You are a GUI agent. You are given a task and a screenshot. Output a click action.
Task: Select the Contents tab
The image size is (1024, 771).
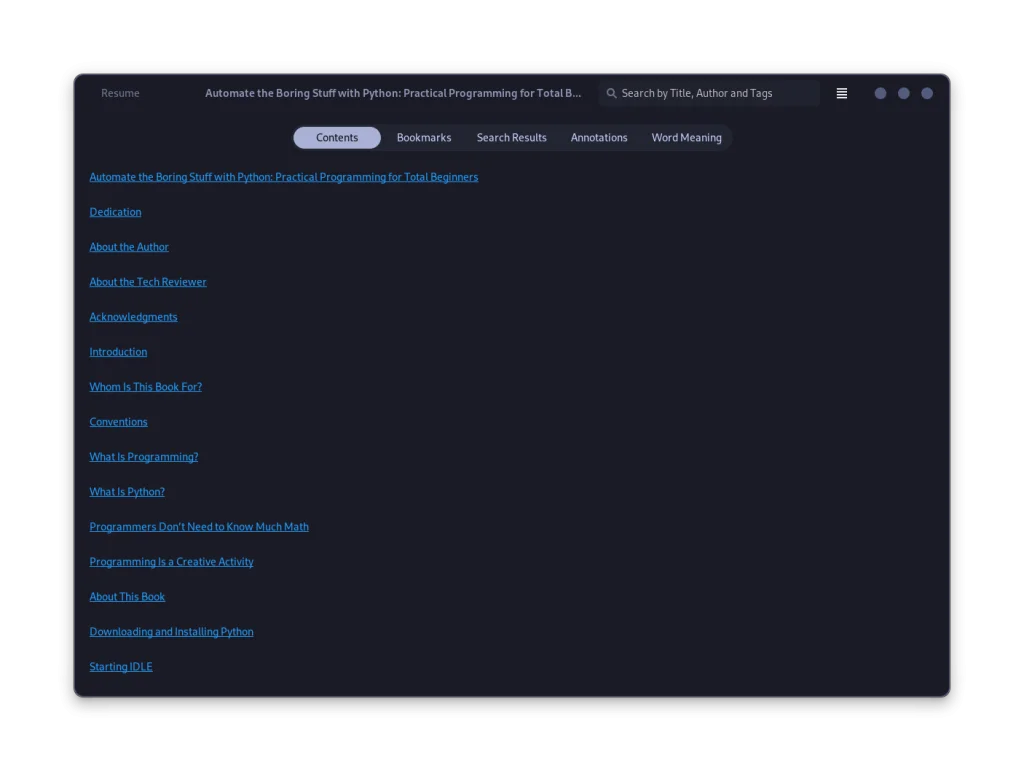coord(336,137)
